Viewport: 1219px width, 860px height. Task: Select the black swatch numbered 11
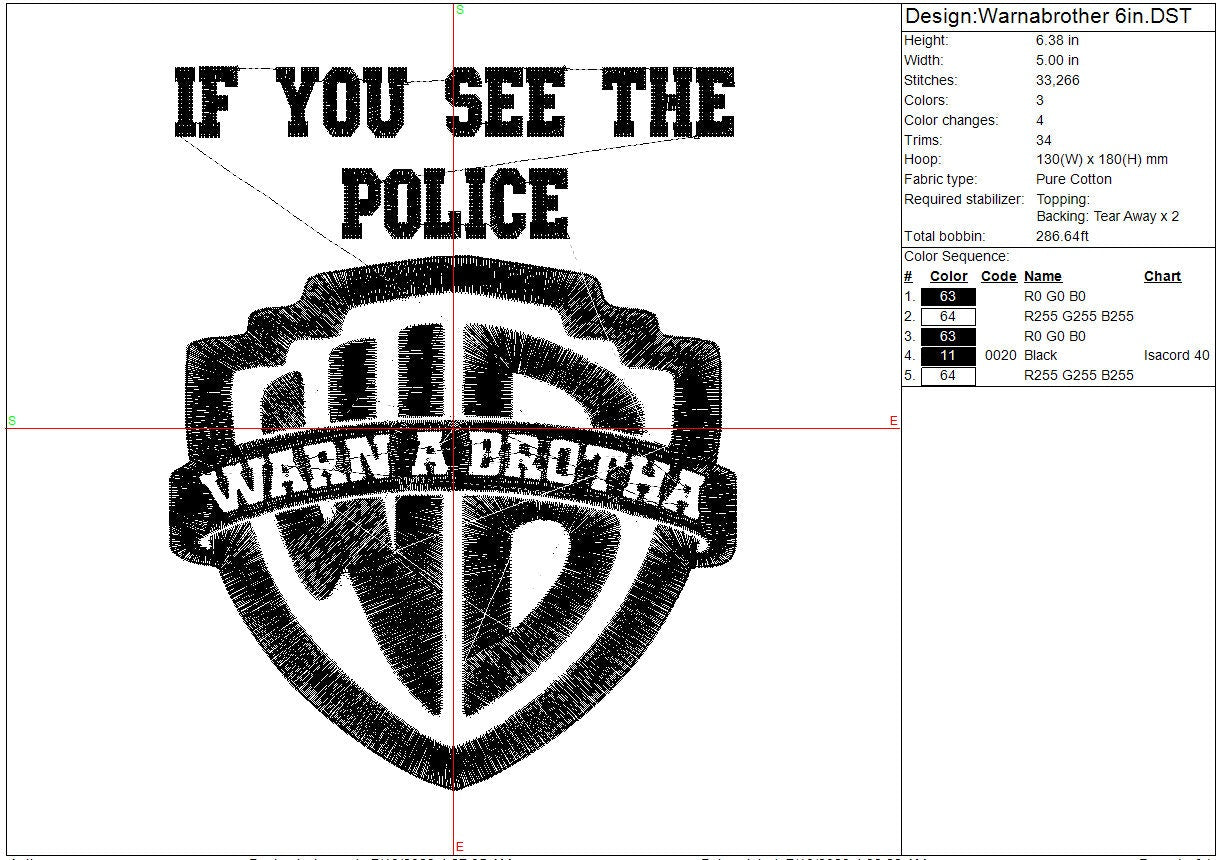click(x=947, y=355)
